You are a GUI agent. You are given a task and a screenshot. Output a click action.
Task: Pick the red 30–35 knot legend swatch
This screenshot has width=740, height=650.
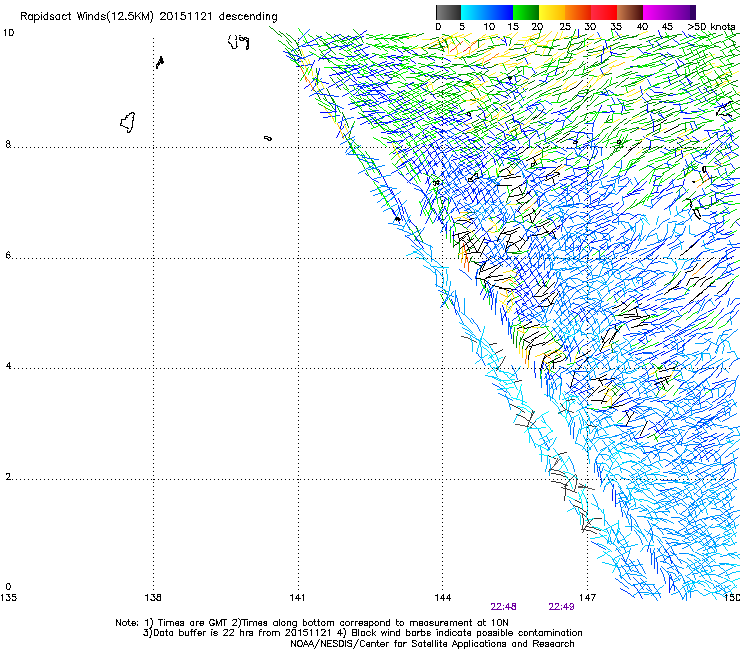604,12
